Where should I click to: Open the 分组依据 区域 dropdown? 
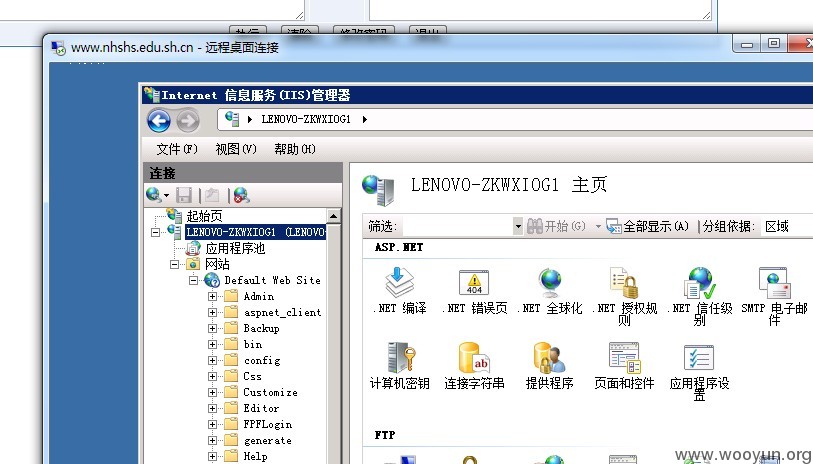pos(786,226)
